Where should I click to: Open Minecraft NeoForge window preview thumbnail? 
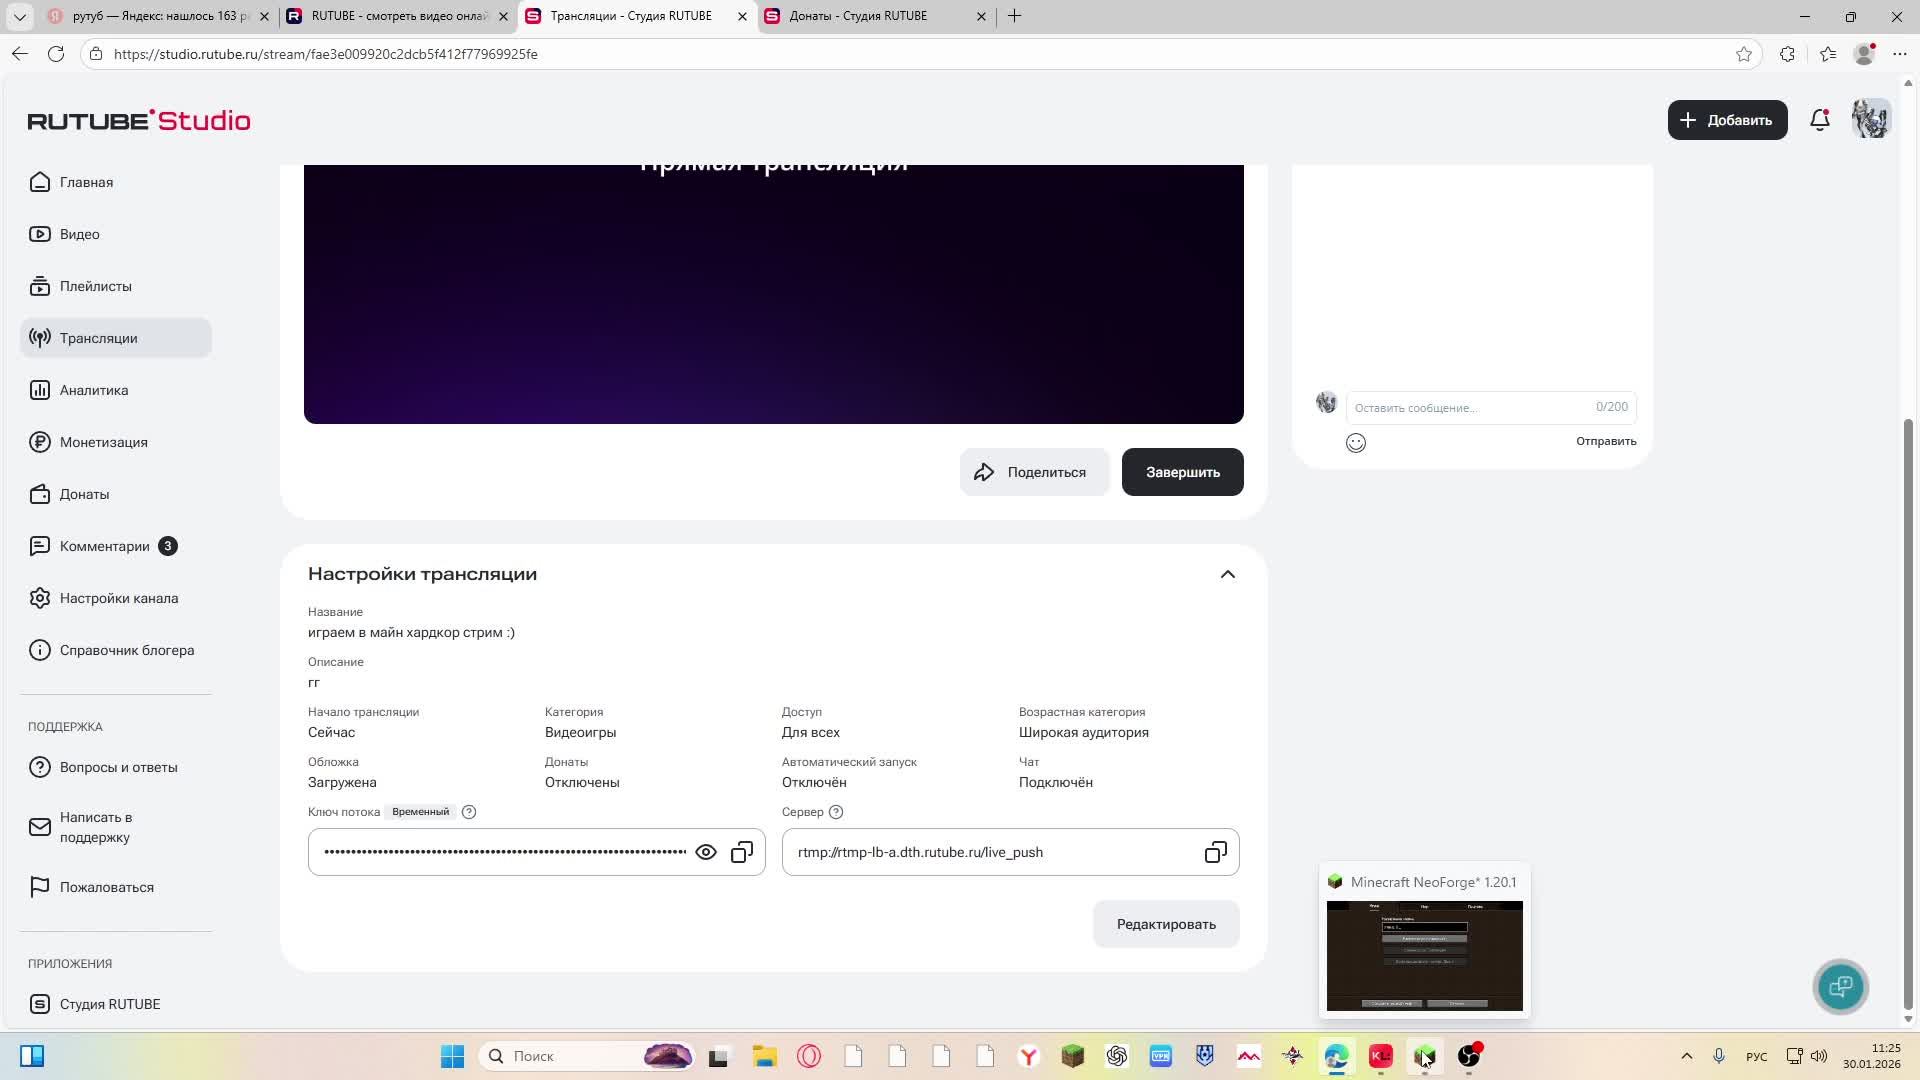click(1424, 955)
